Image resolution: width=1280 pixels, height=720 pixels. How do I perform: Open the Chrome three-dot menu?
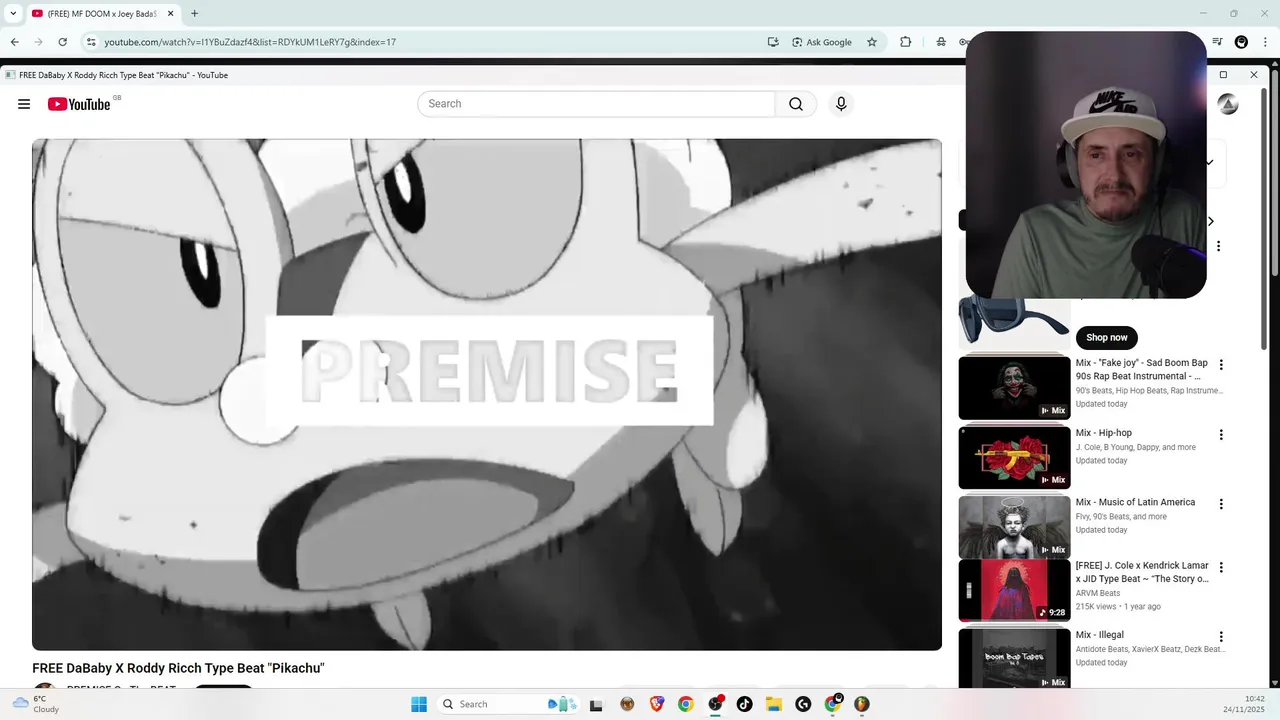pos(1265,42)
